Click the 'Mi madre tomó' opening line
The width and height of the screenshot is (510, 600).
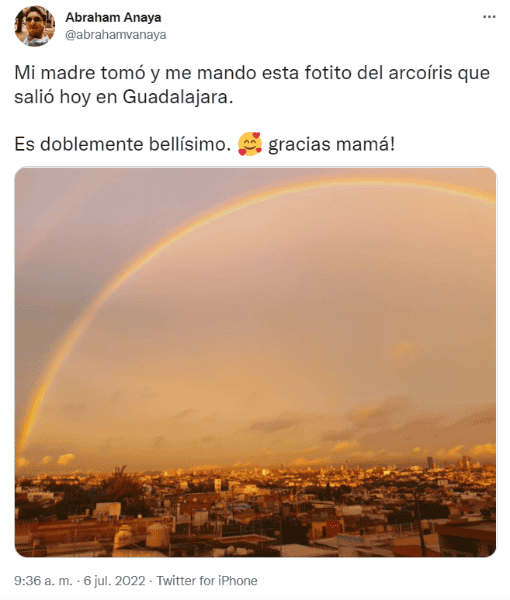tap(80, 72)
